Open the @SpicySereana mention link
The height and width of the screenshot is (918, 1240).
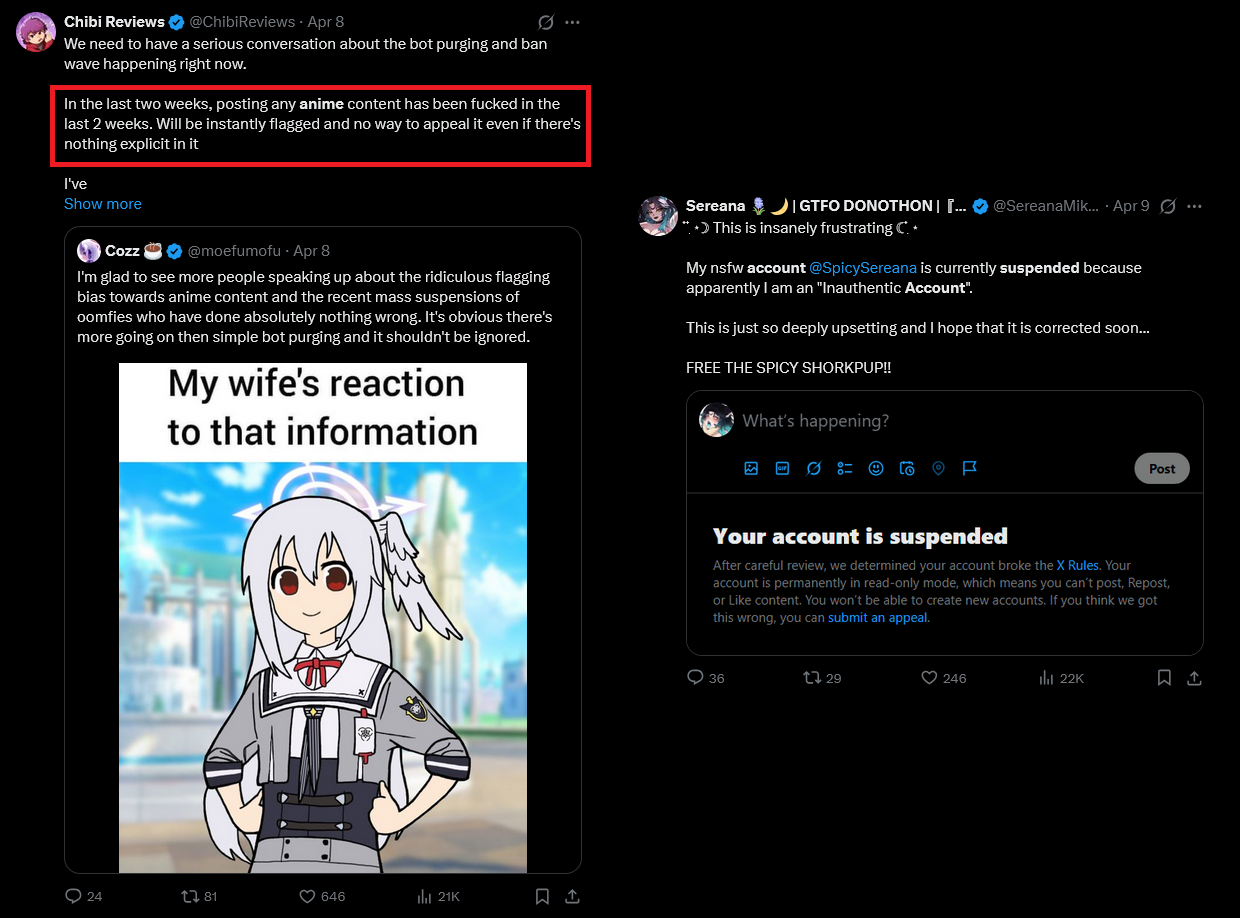click(862, 268)
